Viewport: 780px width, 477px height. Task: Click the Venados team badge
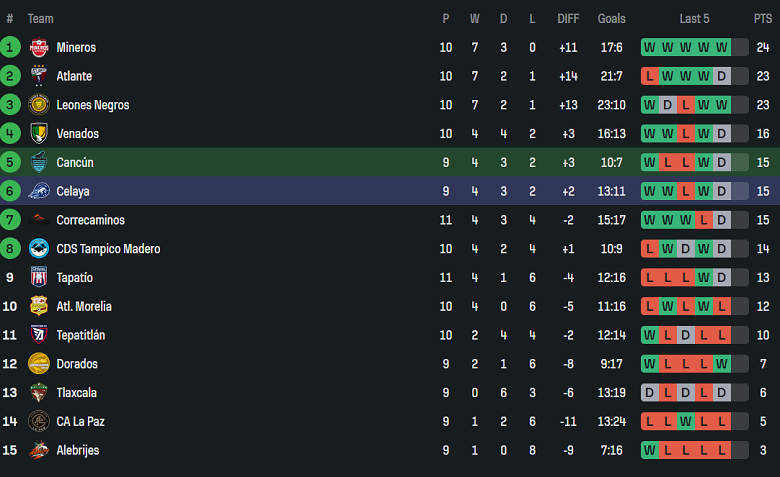tap(39, 133)
